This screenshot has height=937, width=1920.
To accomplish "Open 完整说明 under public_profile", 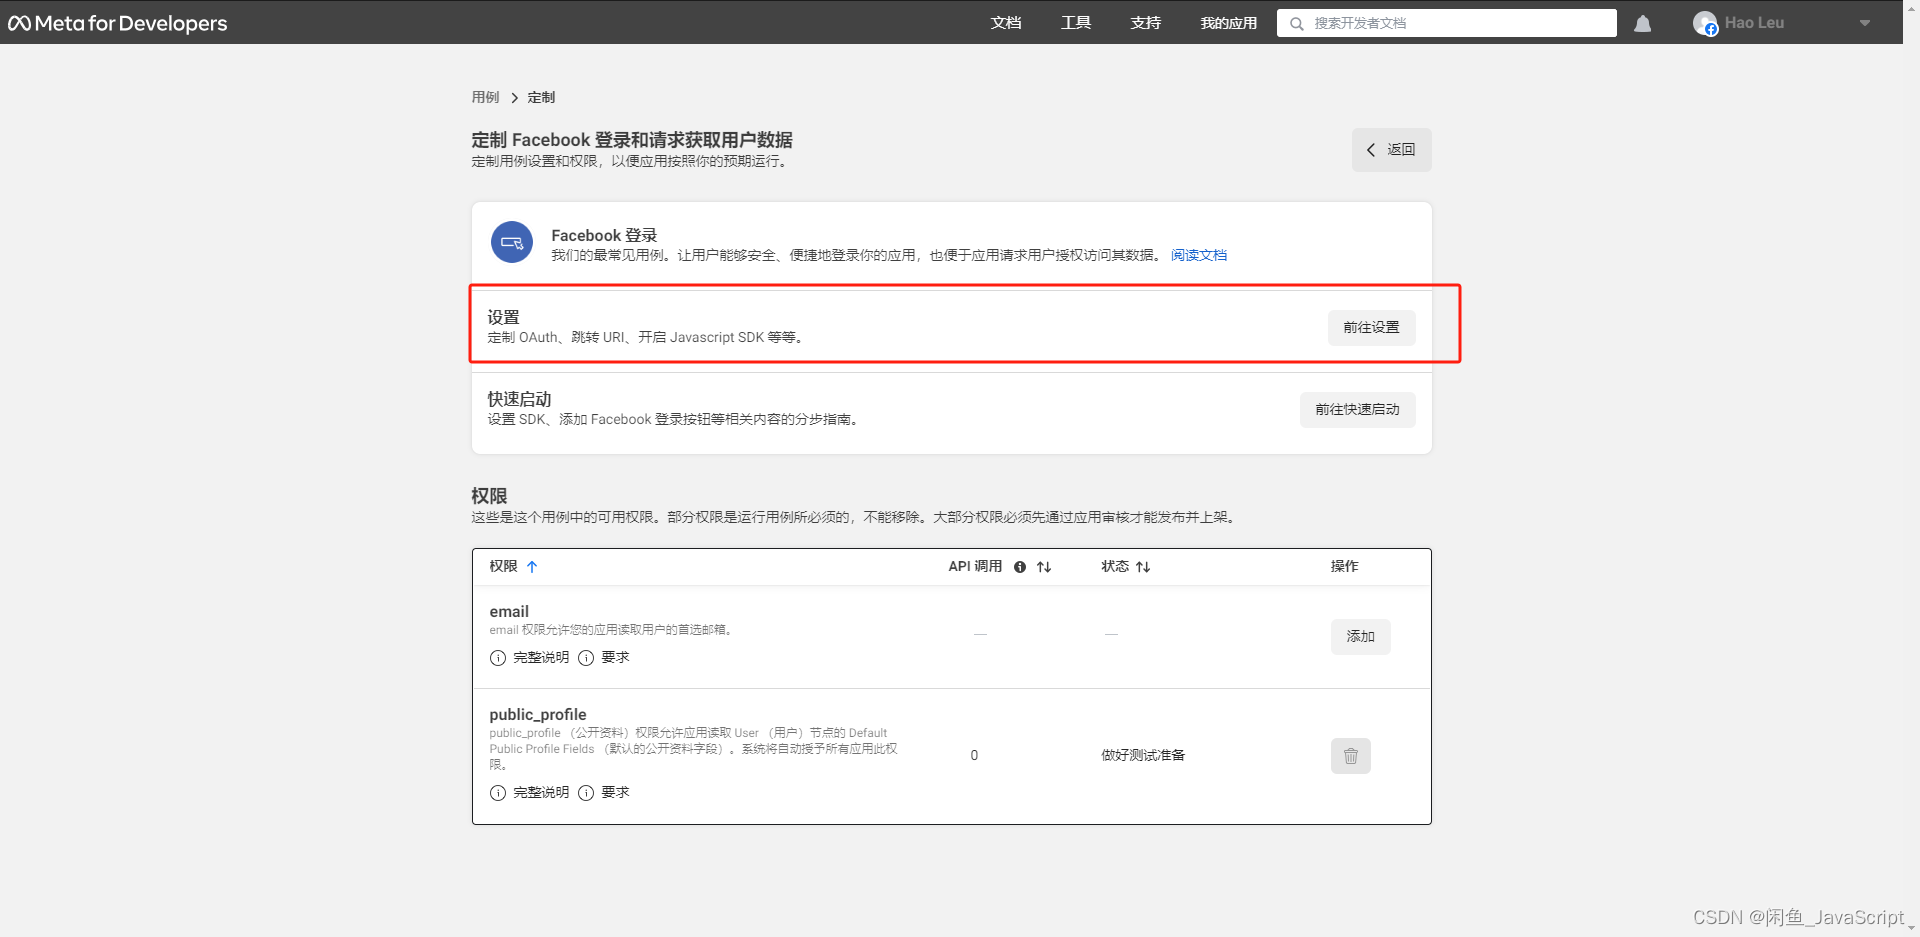I will pyautogui.click(x=530, y=793).
